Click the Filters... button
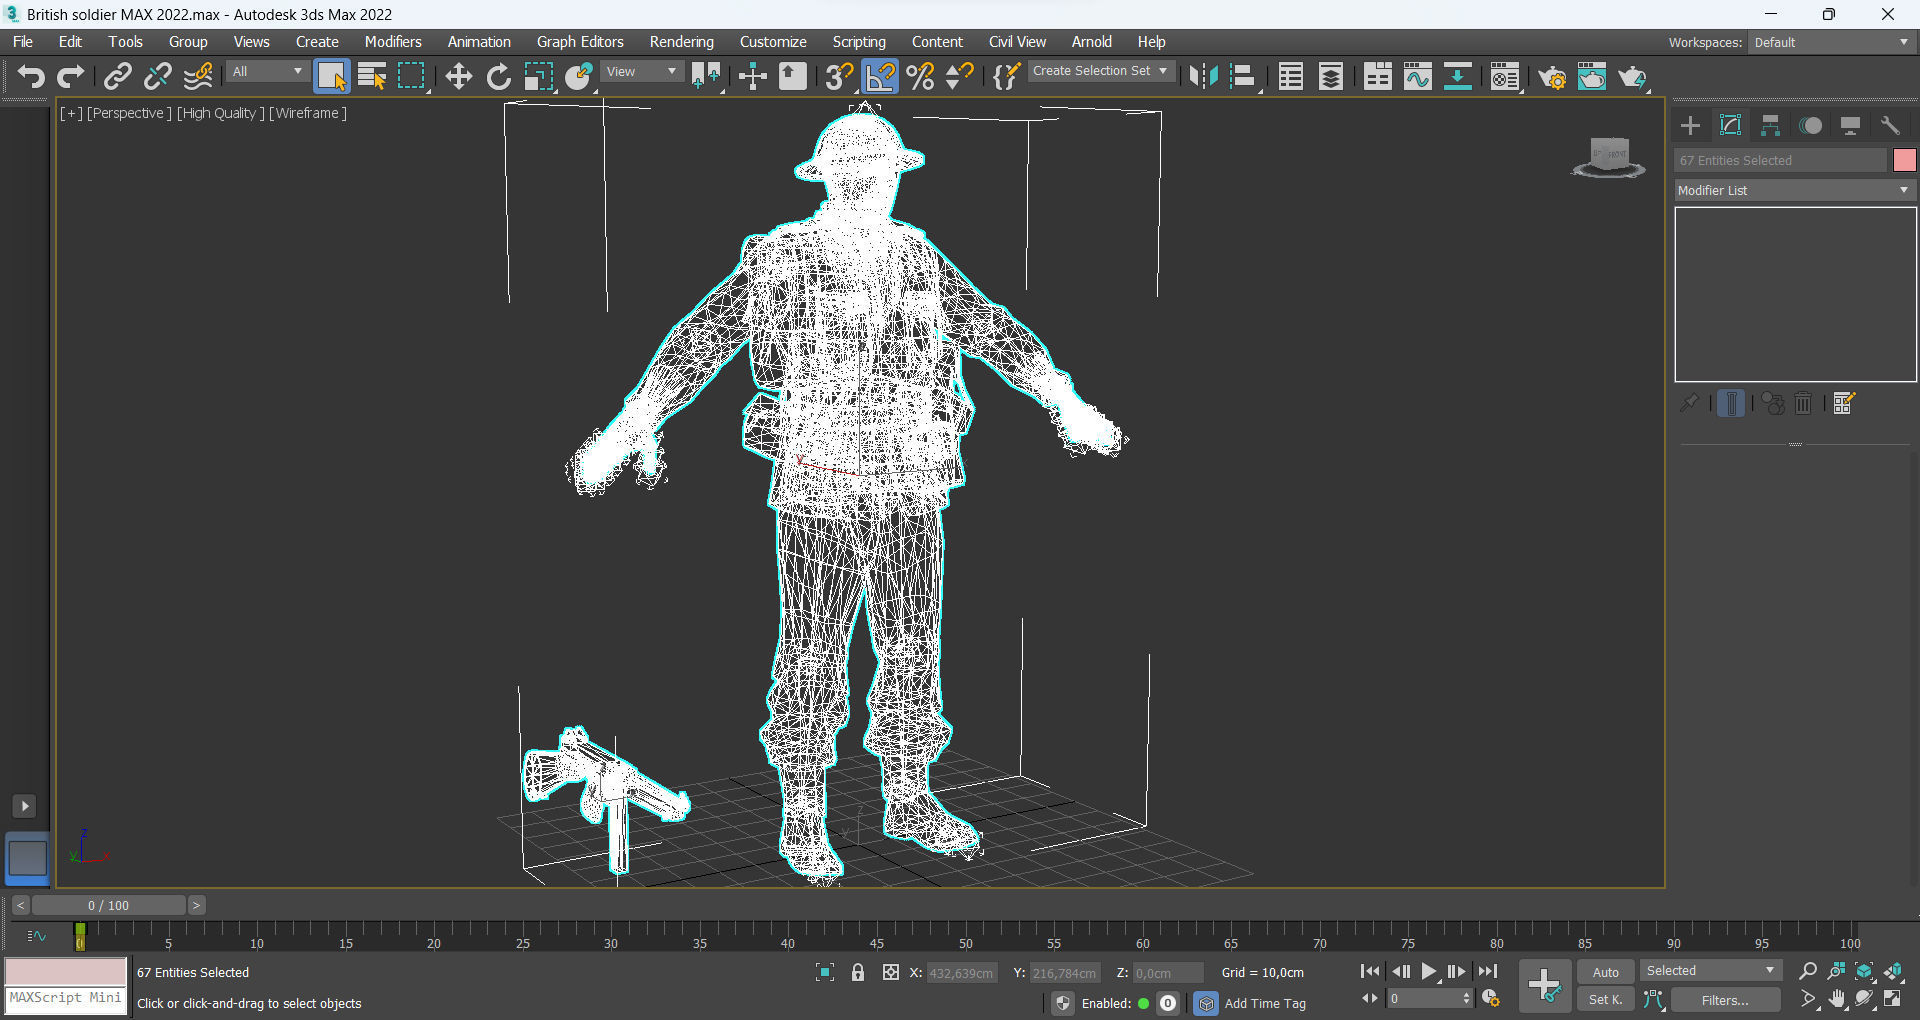Viewport: 1920px width, 1020px height. click(x=1725, y=1000)
